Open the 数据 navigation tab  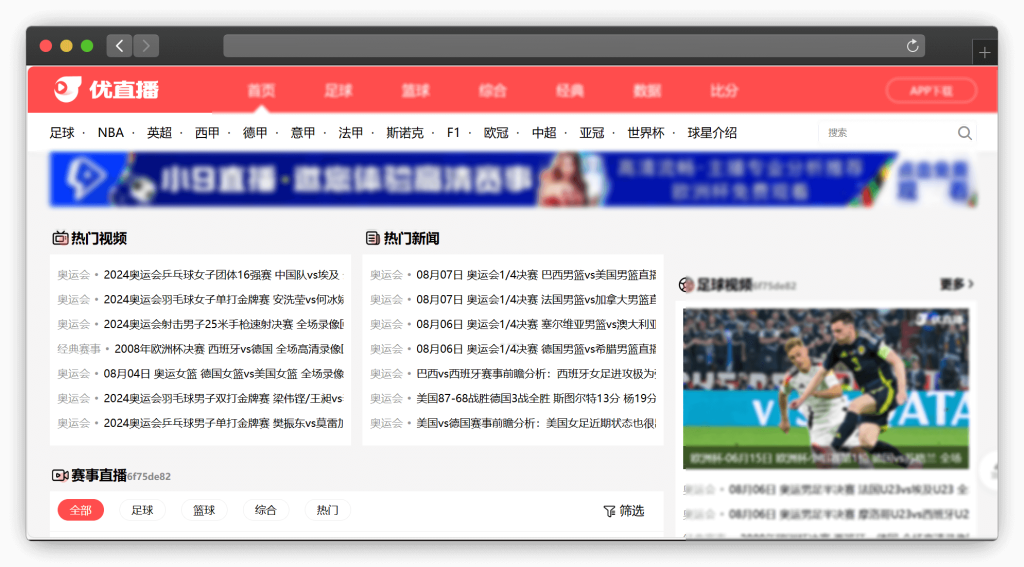[647, 91]
